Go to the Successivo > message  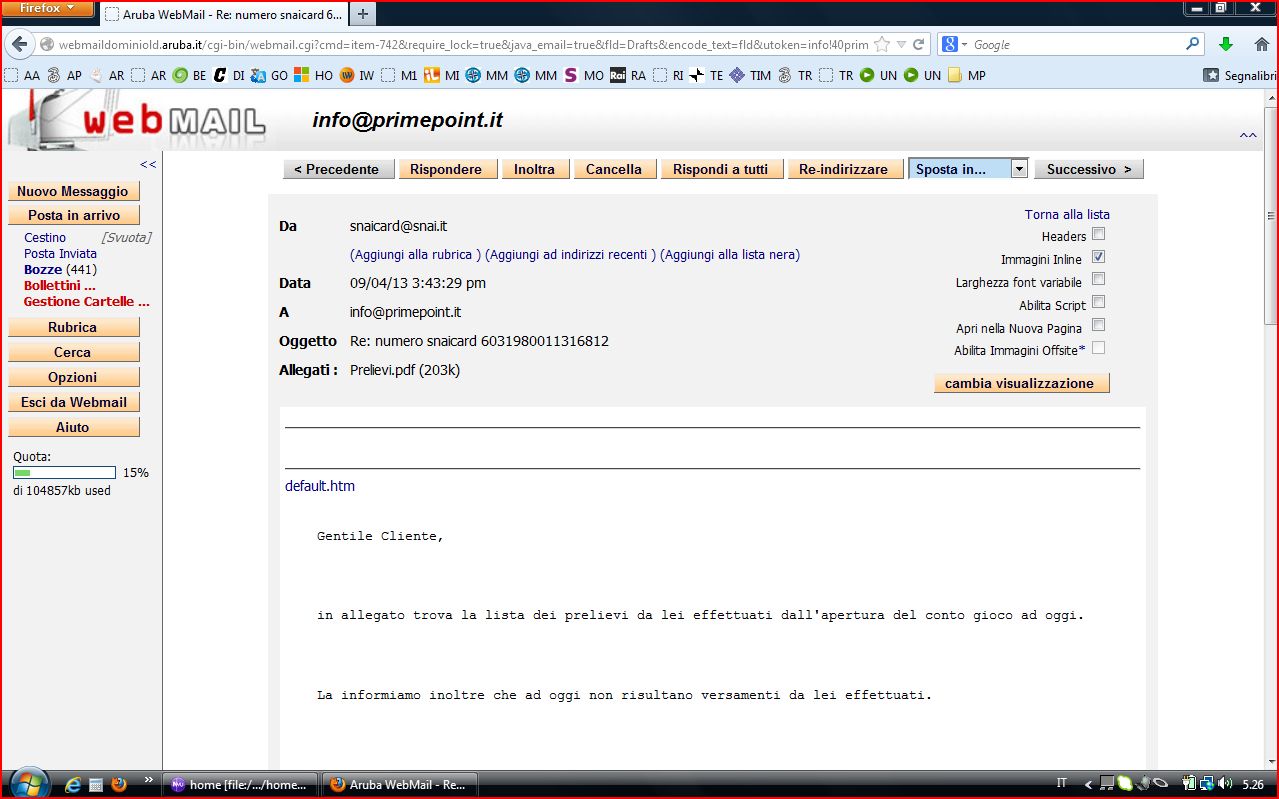click(1088, 169)
